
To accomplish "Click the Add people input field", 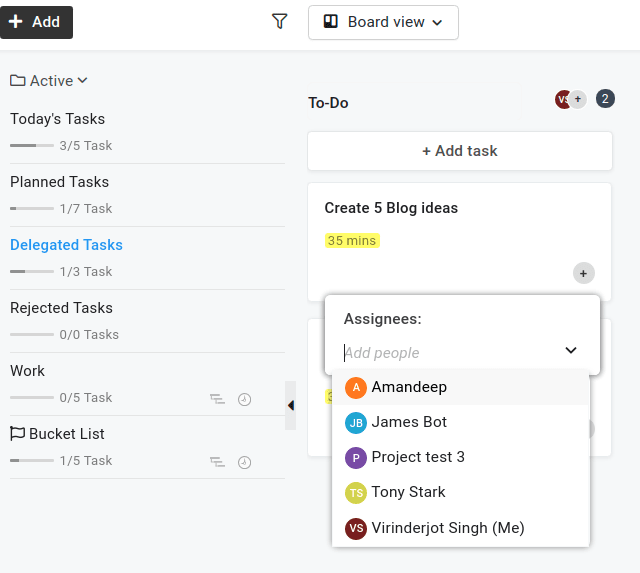I will click(451, 353).
